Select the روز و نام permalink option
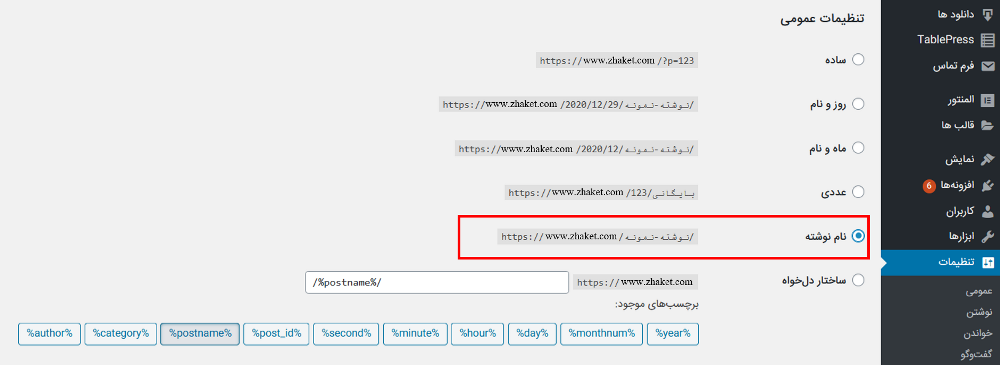The image size is (1000, 365). tap(858, 103)
